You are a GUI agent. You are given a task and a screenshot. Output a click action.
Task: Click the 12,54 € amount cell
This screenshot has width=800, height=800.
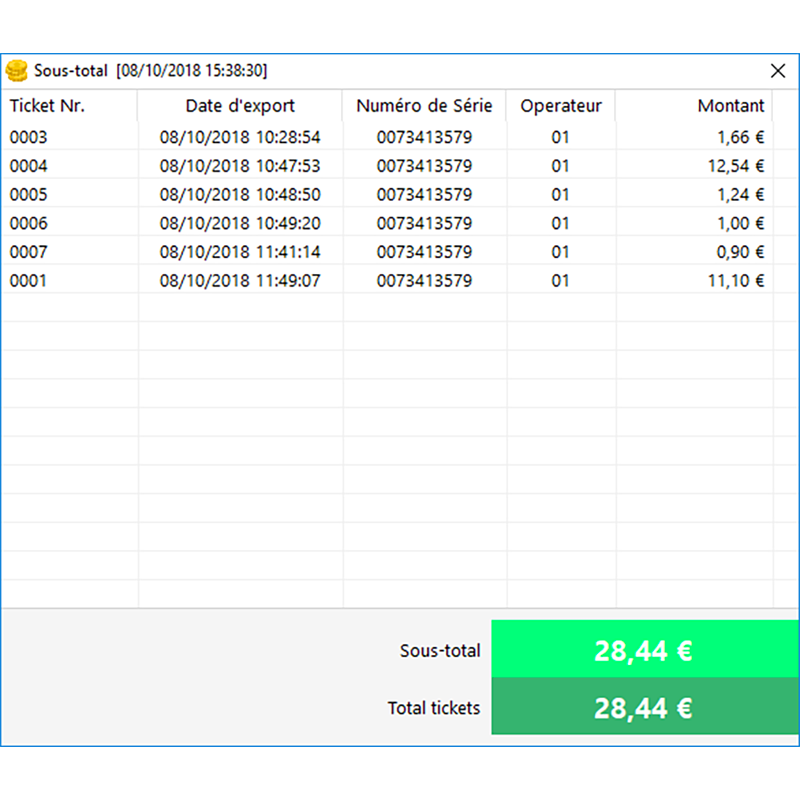pos(734,166)
